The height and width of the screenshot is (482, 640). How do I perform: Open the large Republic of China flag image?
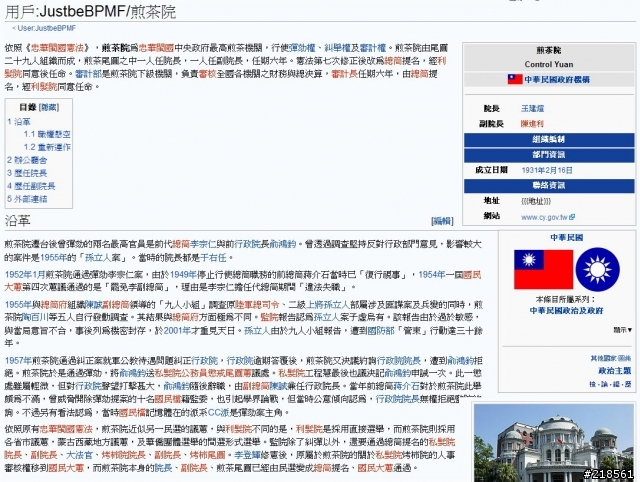click(543, 270)
